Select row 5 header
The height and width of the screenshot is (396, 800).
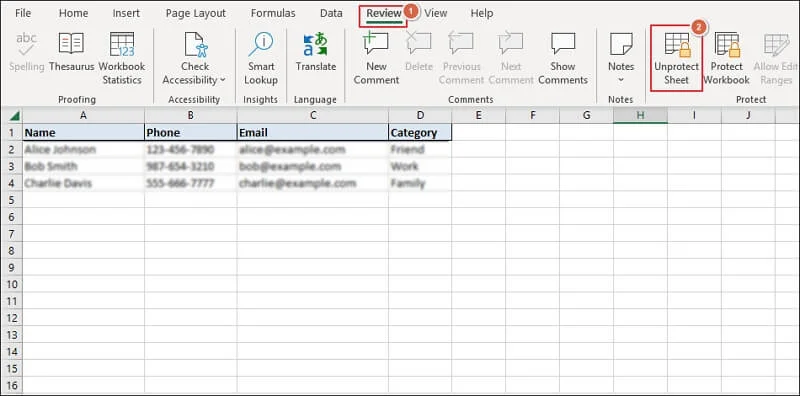pos(12,200)
